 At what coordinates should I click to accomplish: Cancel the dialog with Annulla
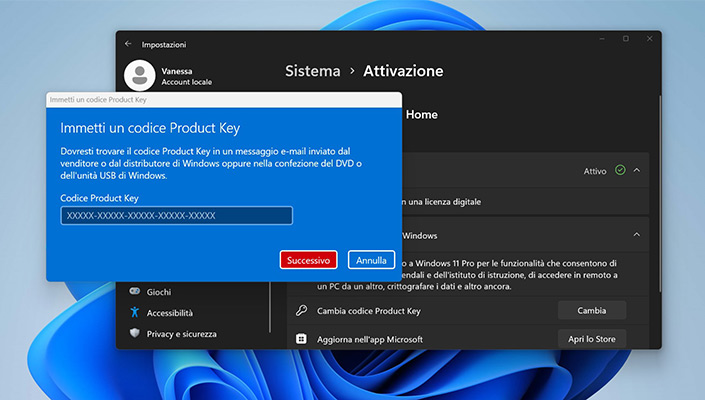[x=371, y=260]
